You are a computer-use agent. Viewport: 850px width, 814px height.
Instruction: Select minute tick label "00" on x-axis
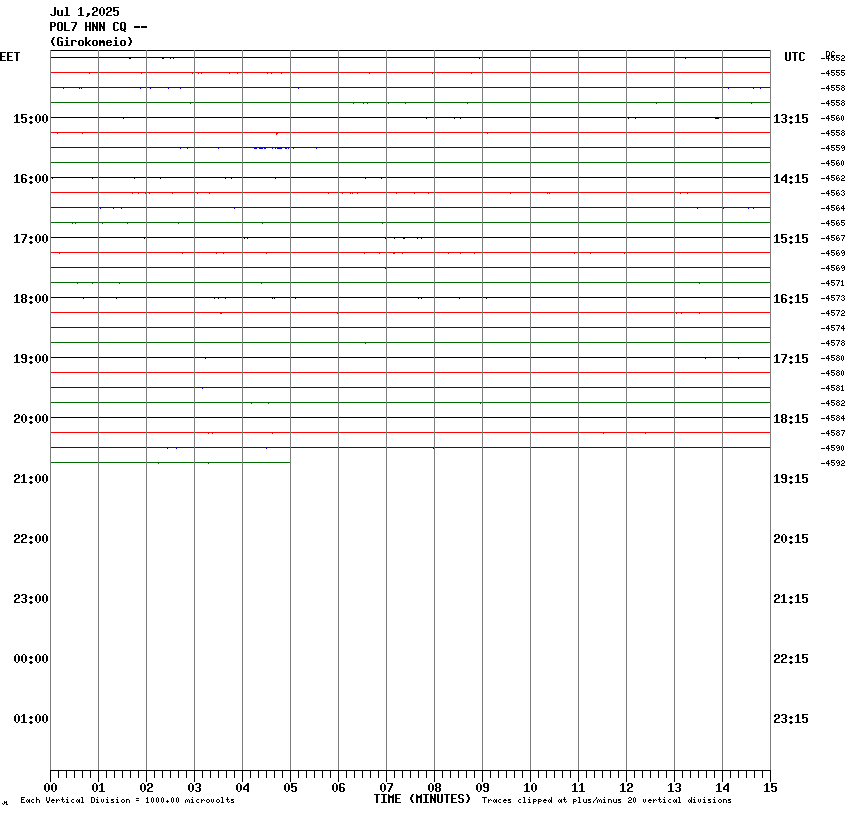[50, 788]
